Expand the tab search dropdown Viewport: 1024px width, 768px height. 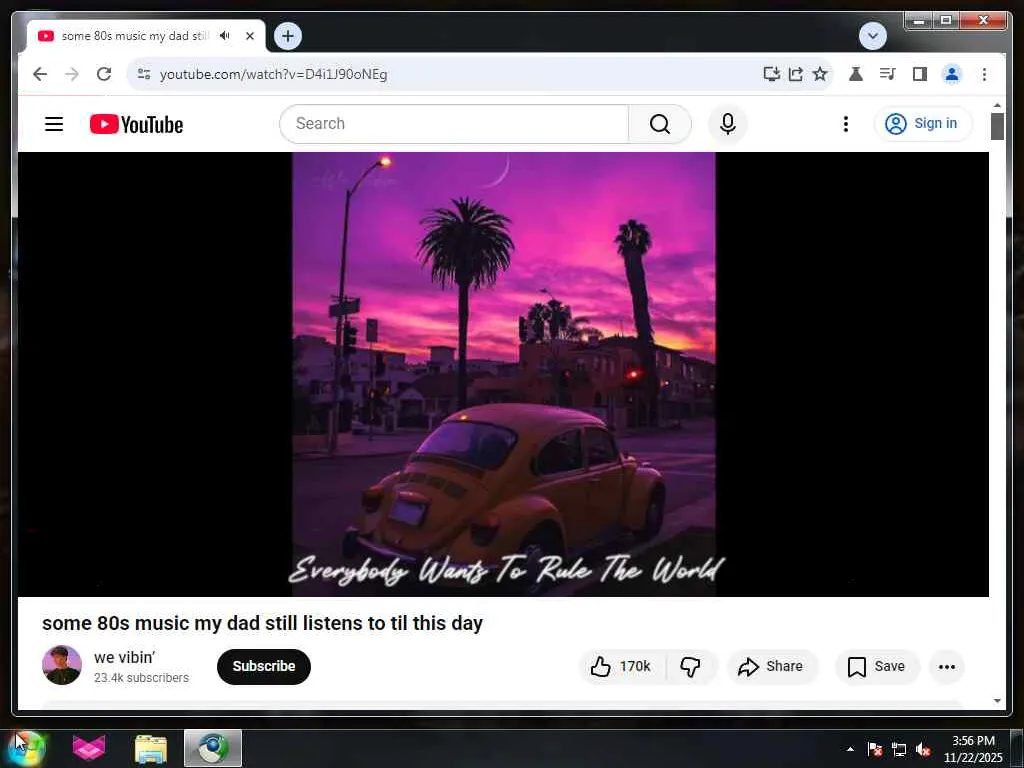click(872, 36)
